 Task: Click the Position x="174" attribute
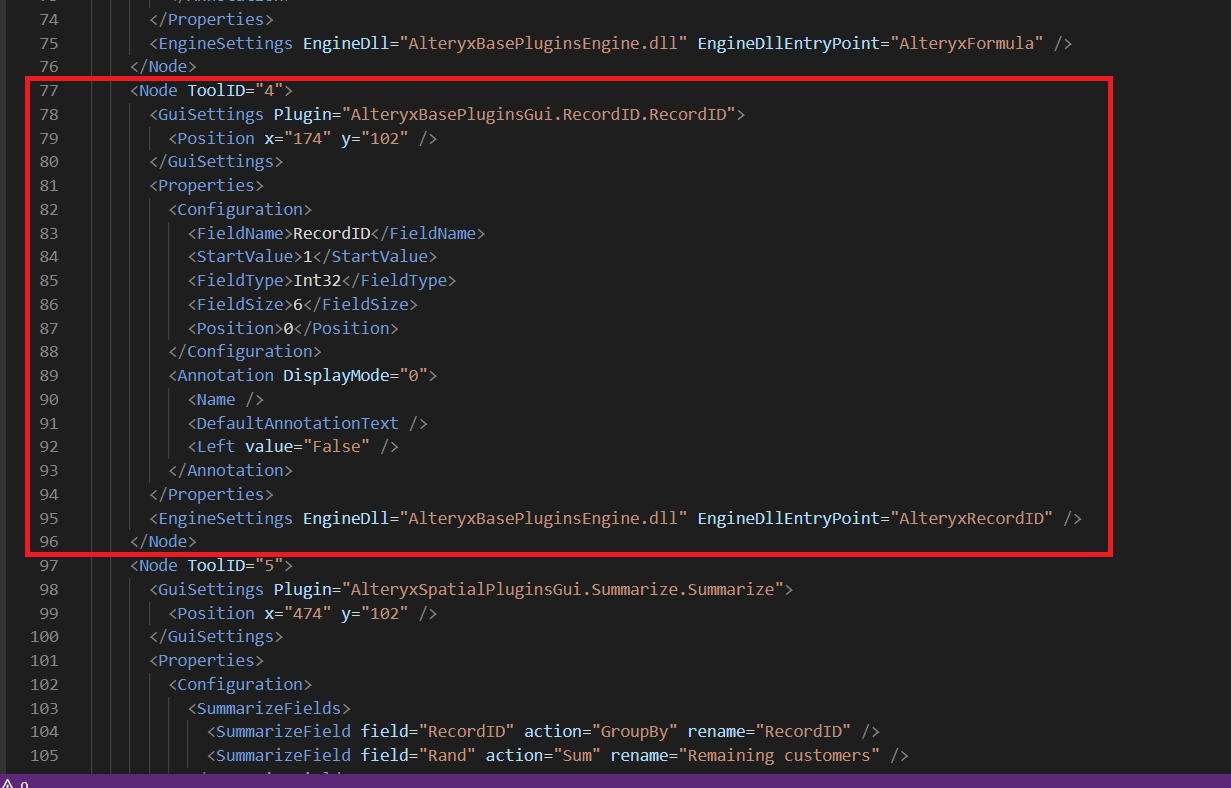click(295, 138)
